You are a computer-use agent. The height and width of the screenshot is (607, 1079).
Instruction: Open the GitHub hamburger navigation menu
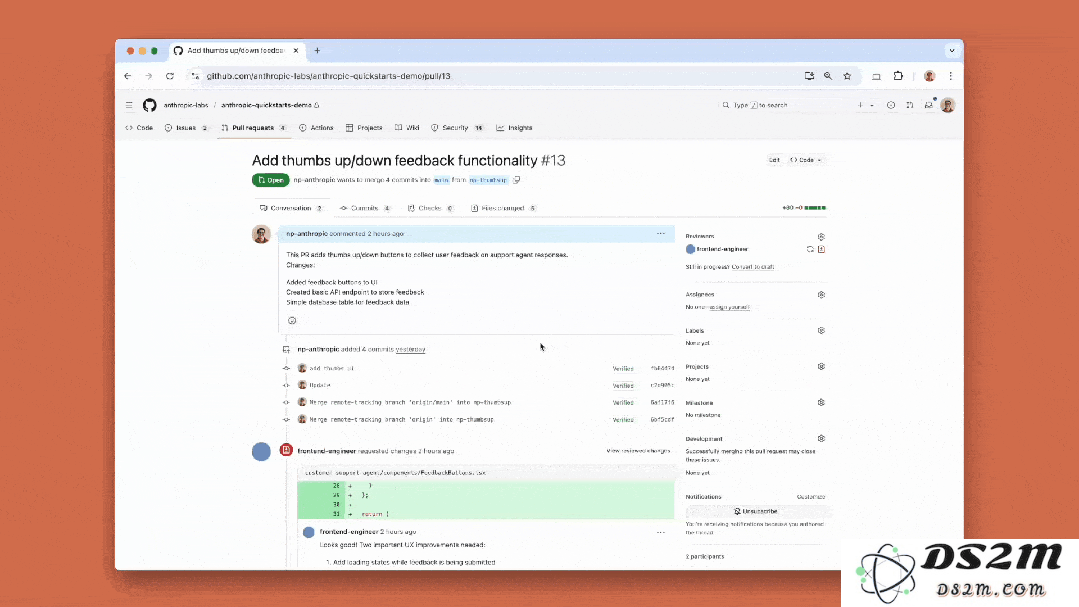point(129,105)
